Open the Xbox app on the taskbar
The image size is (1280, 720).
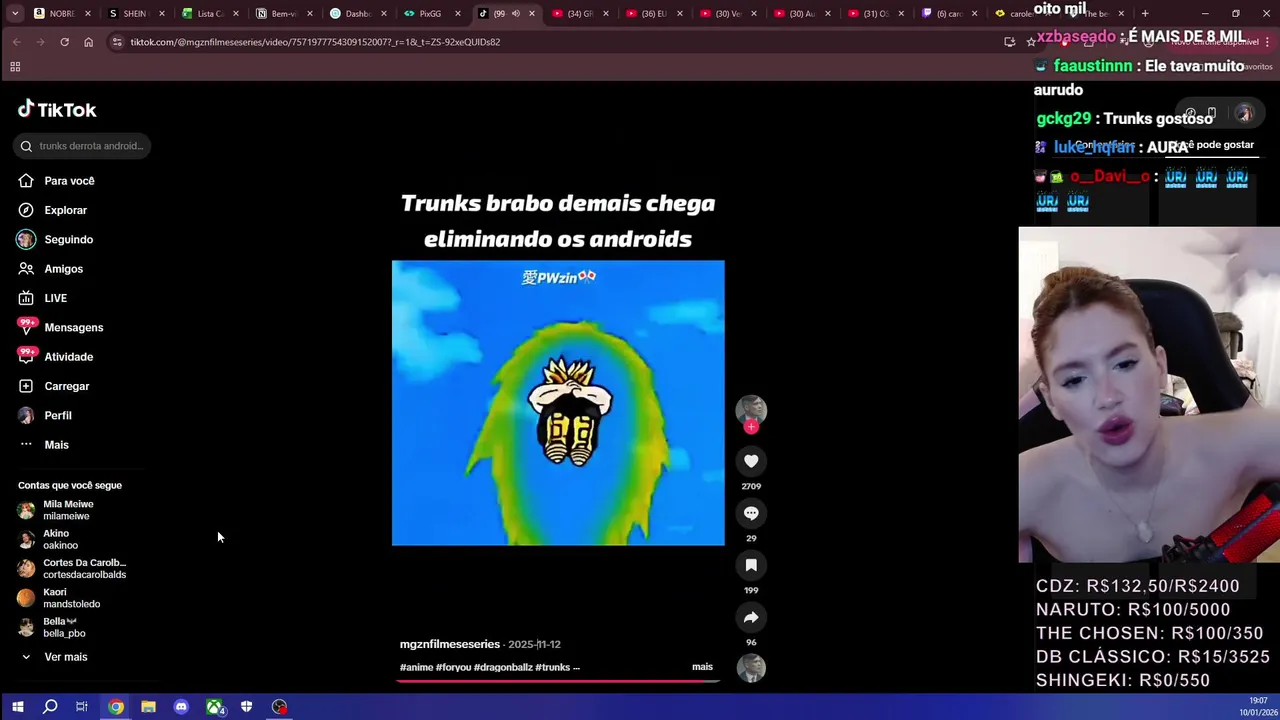[214, 707]
